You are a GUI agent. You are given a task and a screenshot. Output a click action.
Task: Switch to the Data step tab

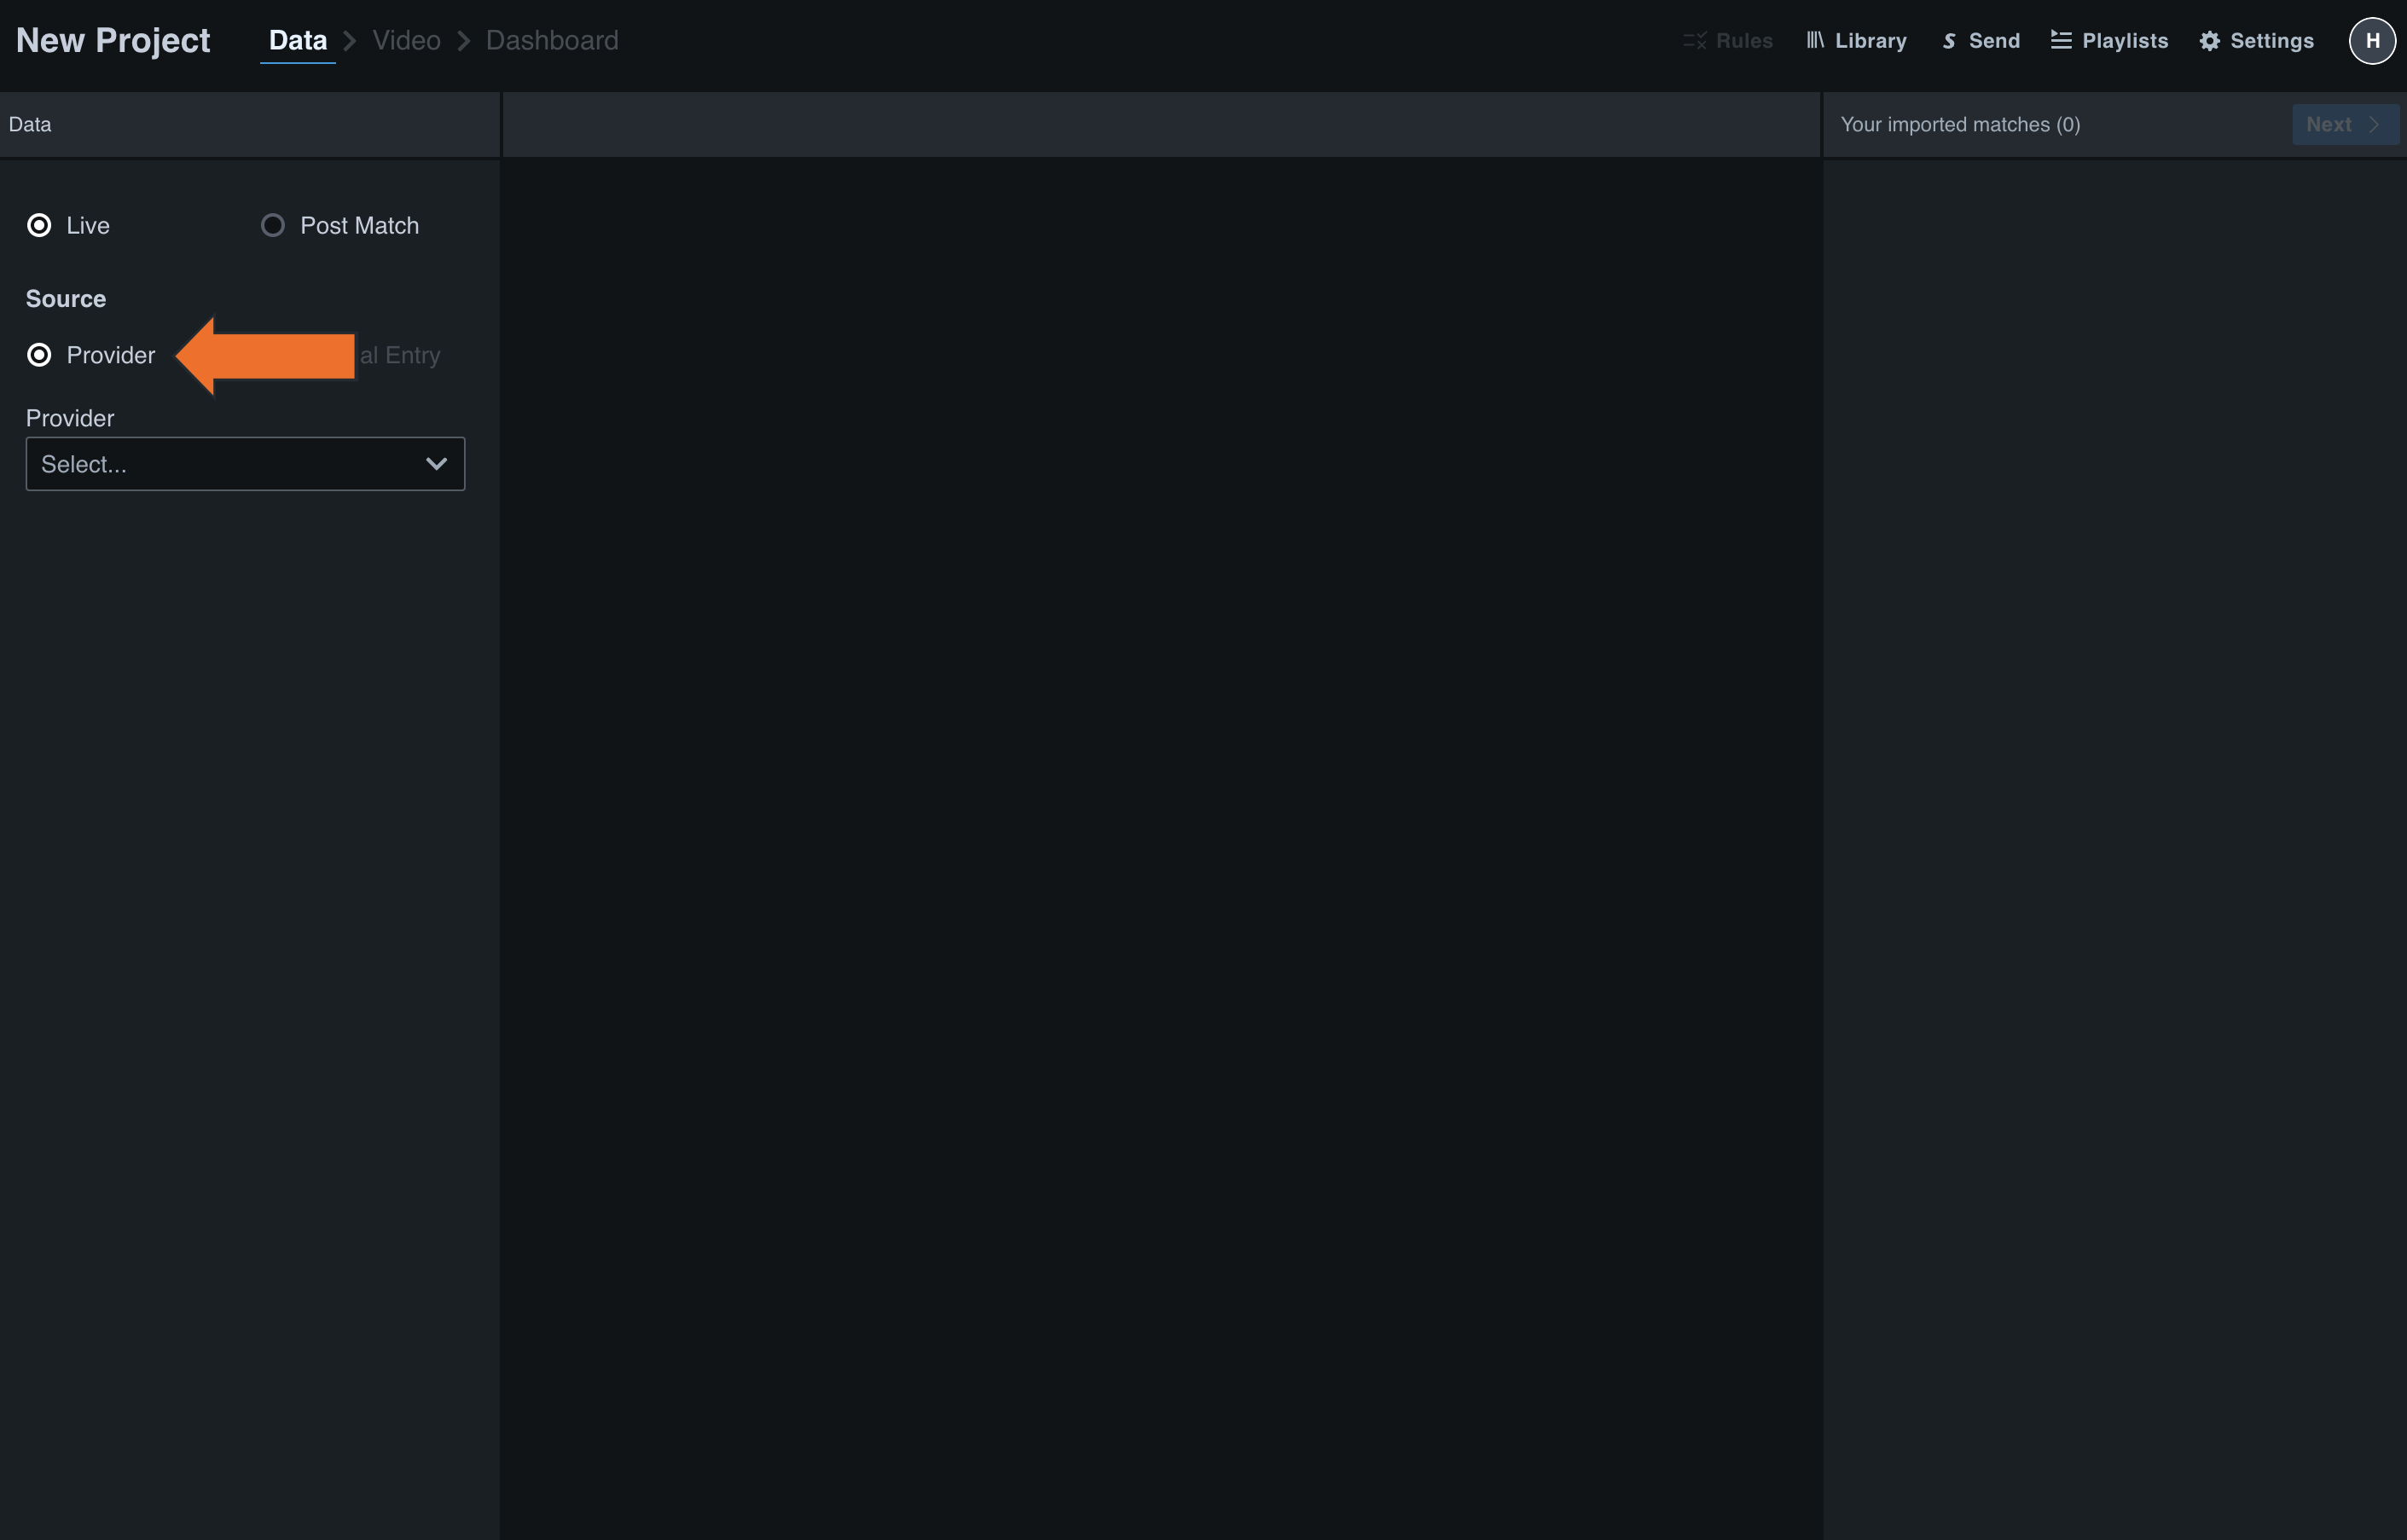tap(298, 40)
